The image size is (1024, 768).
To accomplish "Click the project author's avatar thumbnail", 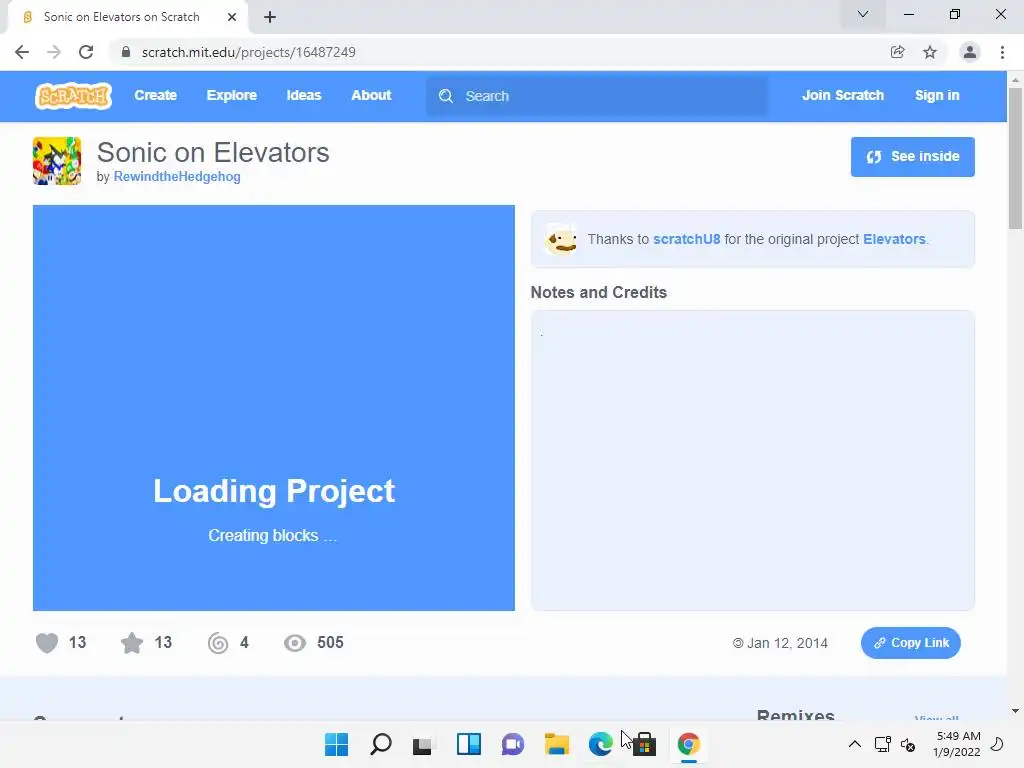I will click(57, 161).
